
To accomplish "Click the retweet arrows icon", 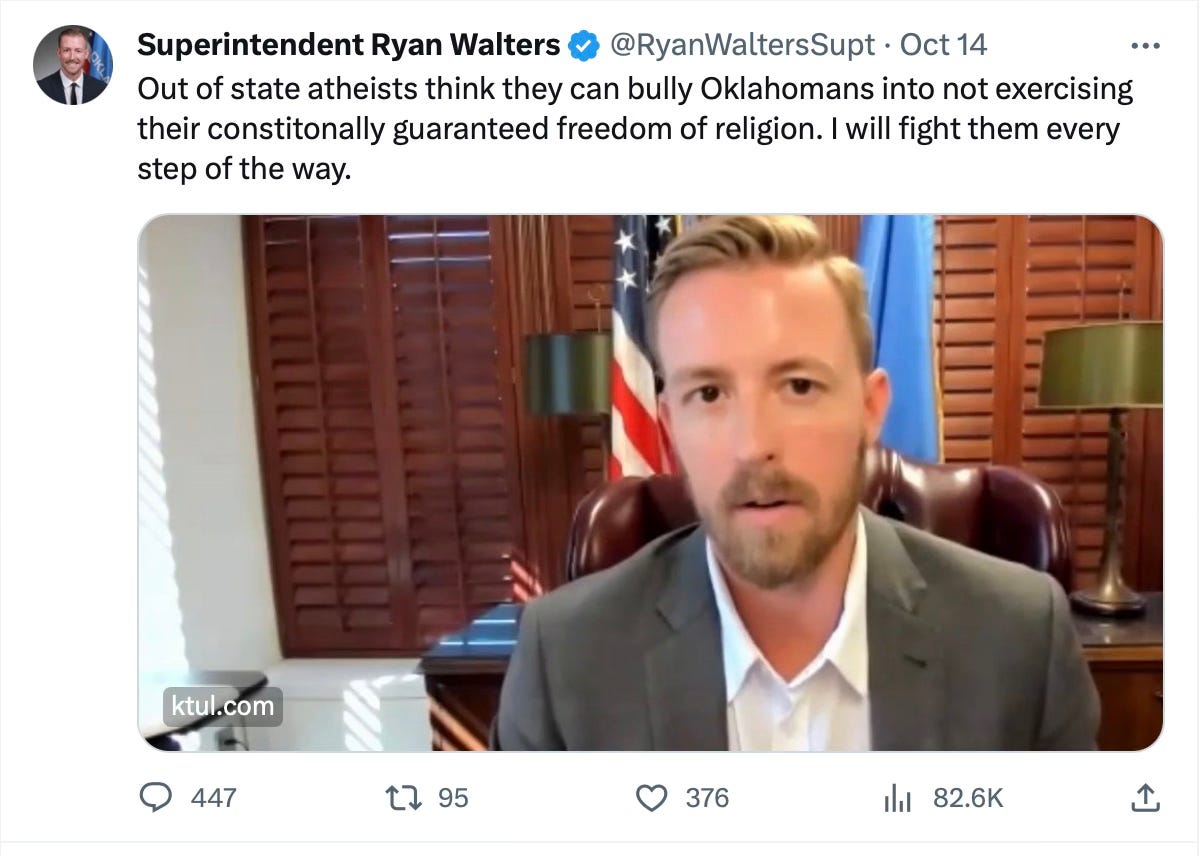I will 402,797.
